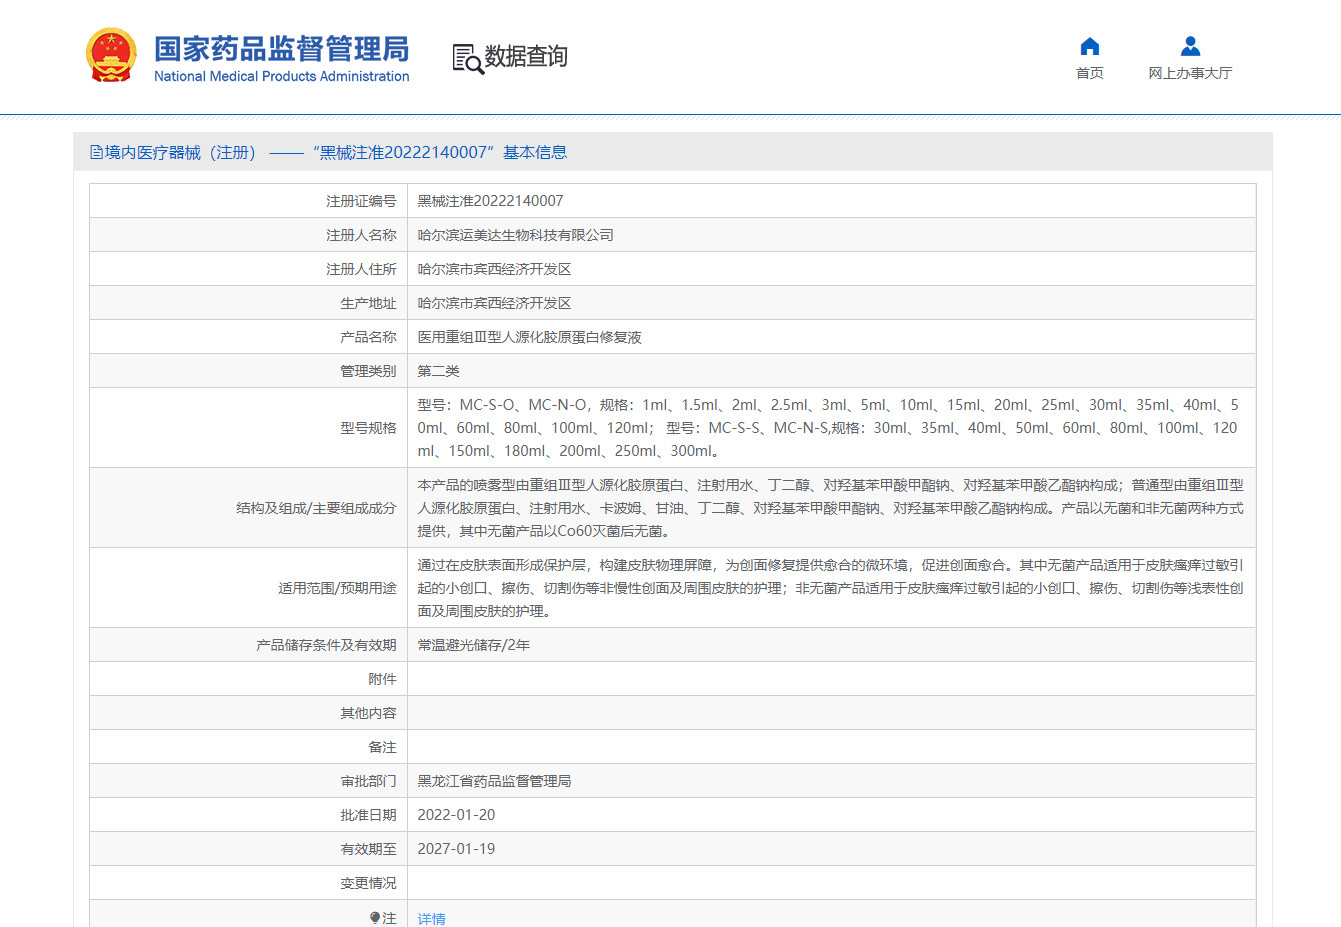Click the 常温避光储存/2年 value
The height and width of the screenshot is (927, 1341).
pos(474,645)
